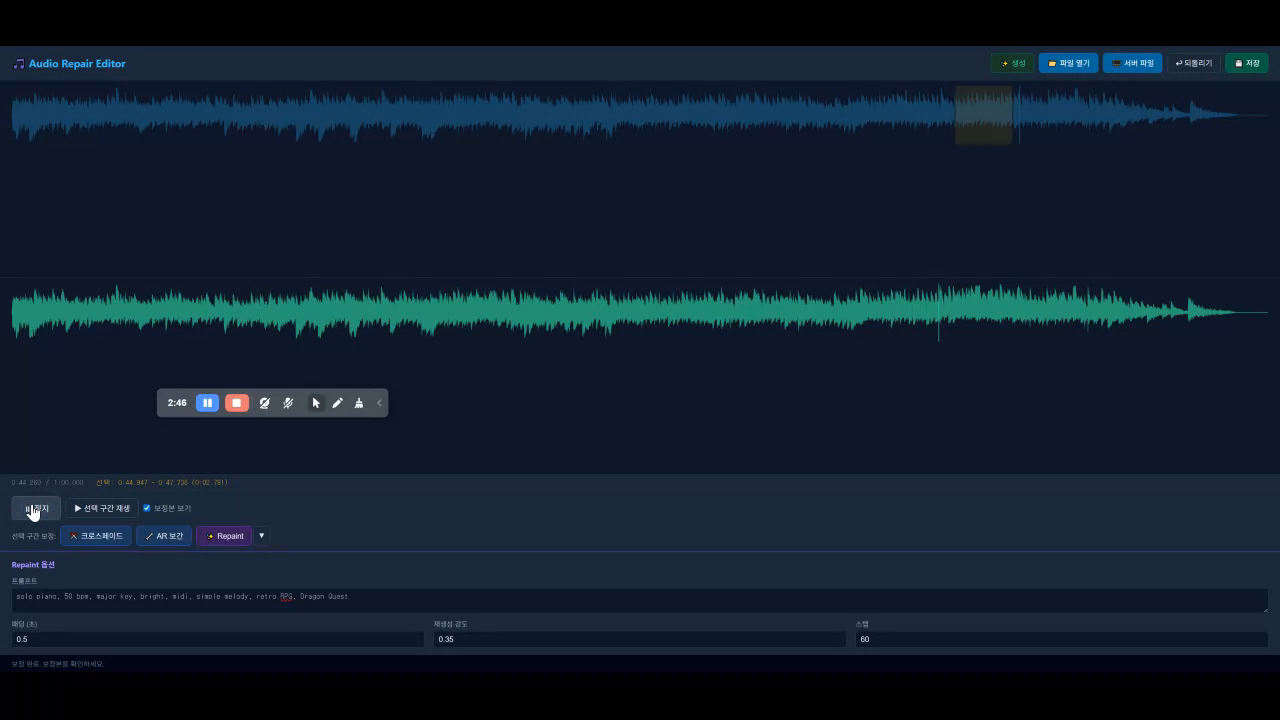Screen dimensions: 1280x720
Task: Pause the screen recording in the floating toolbar
Action: point(207,403)
